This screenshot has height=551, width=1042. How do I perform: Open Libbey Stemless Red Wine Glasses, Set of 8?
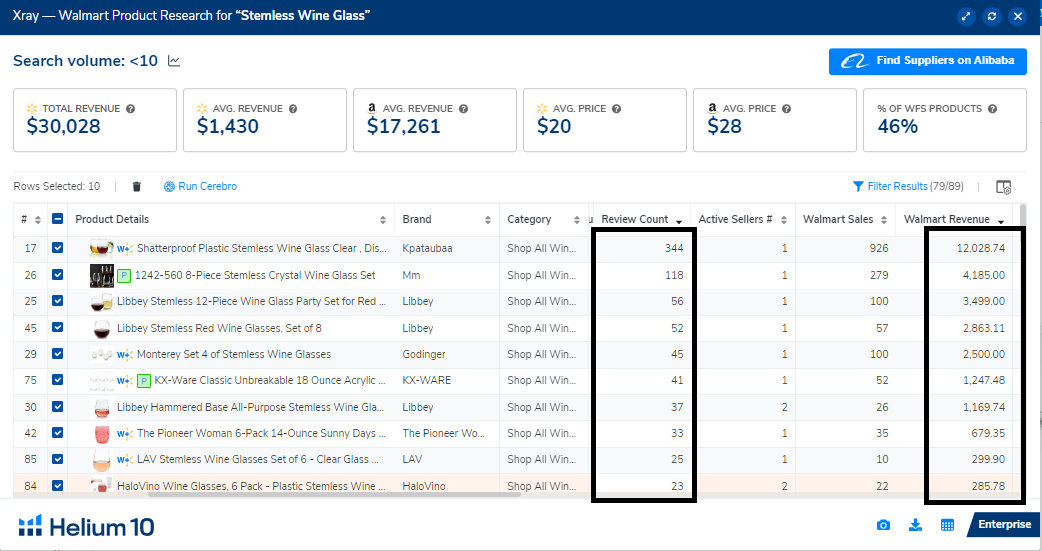(x=219, y=328)
